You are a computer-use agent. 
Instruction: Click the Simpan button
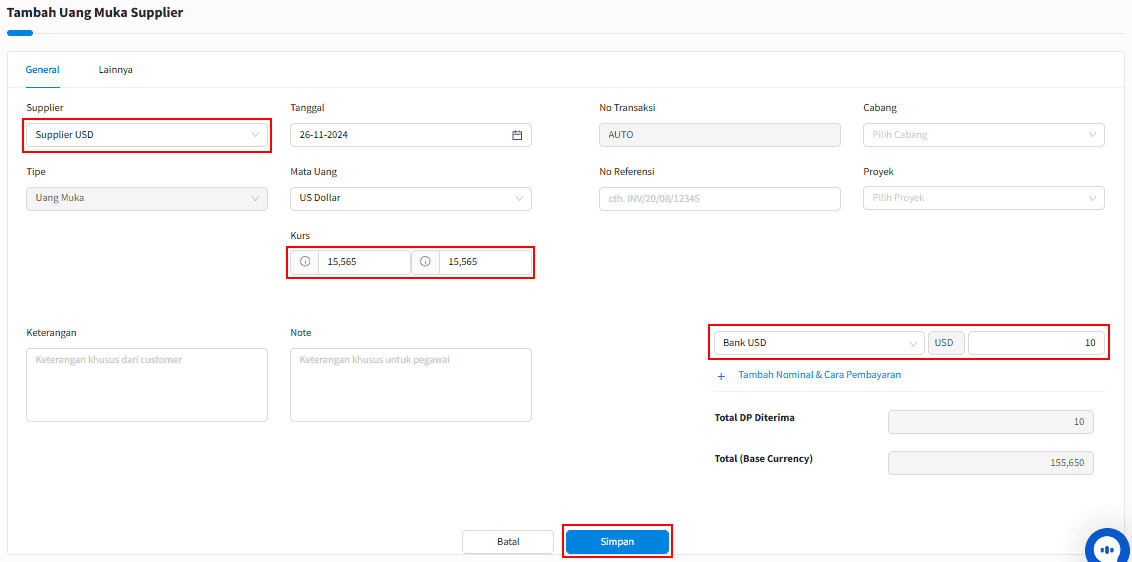coord(617,542)
